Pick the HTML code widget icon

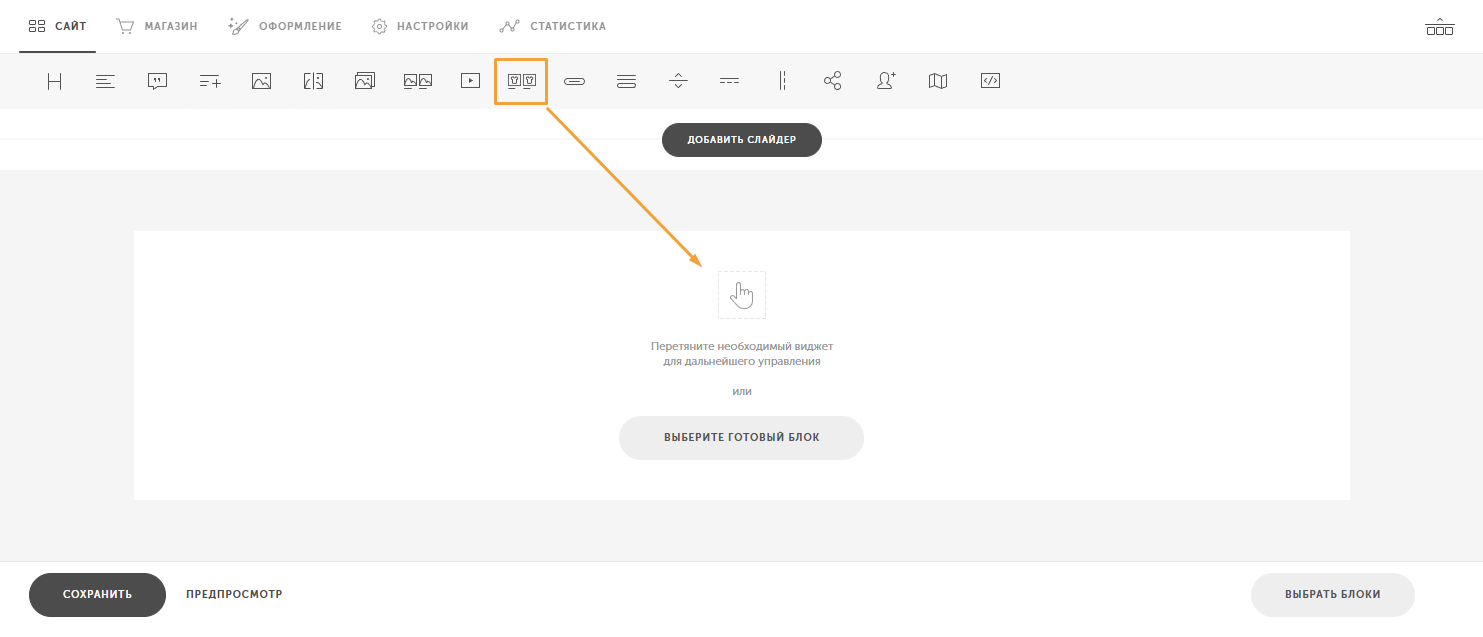(x=990, y=82)
